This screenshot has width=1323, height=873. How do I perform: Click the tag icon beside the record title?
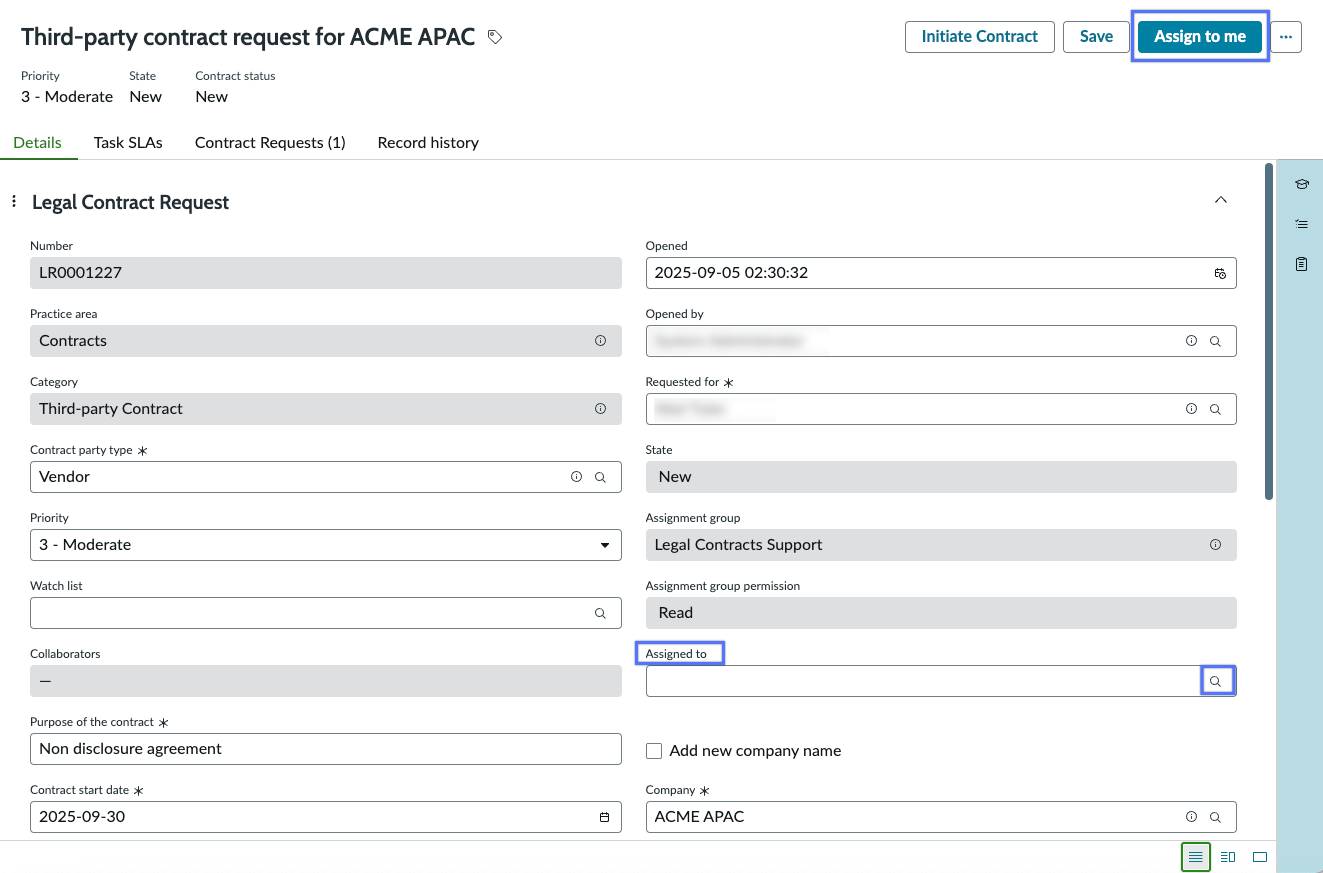pyautogui.click(x=494, y=37)
